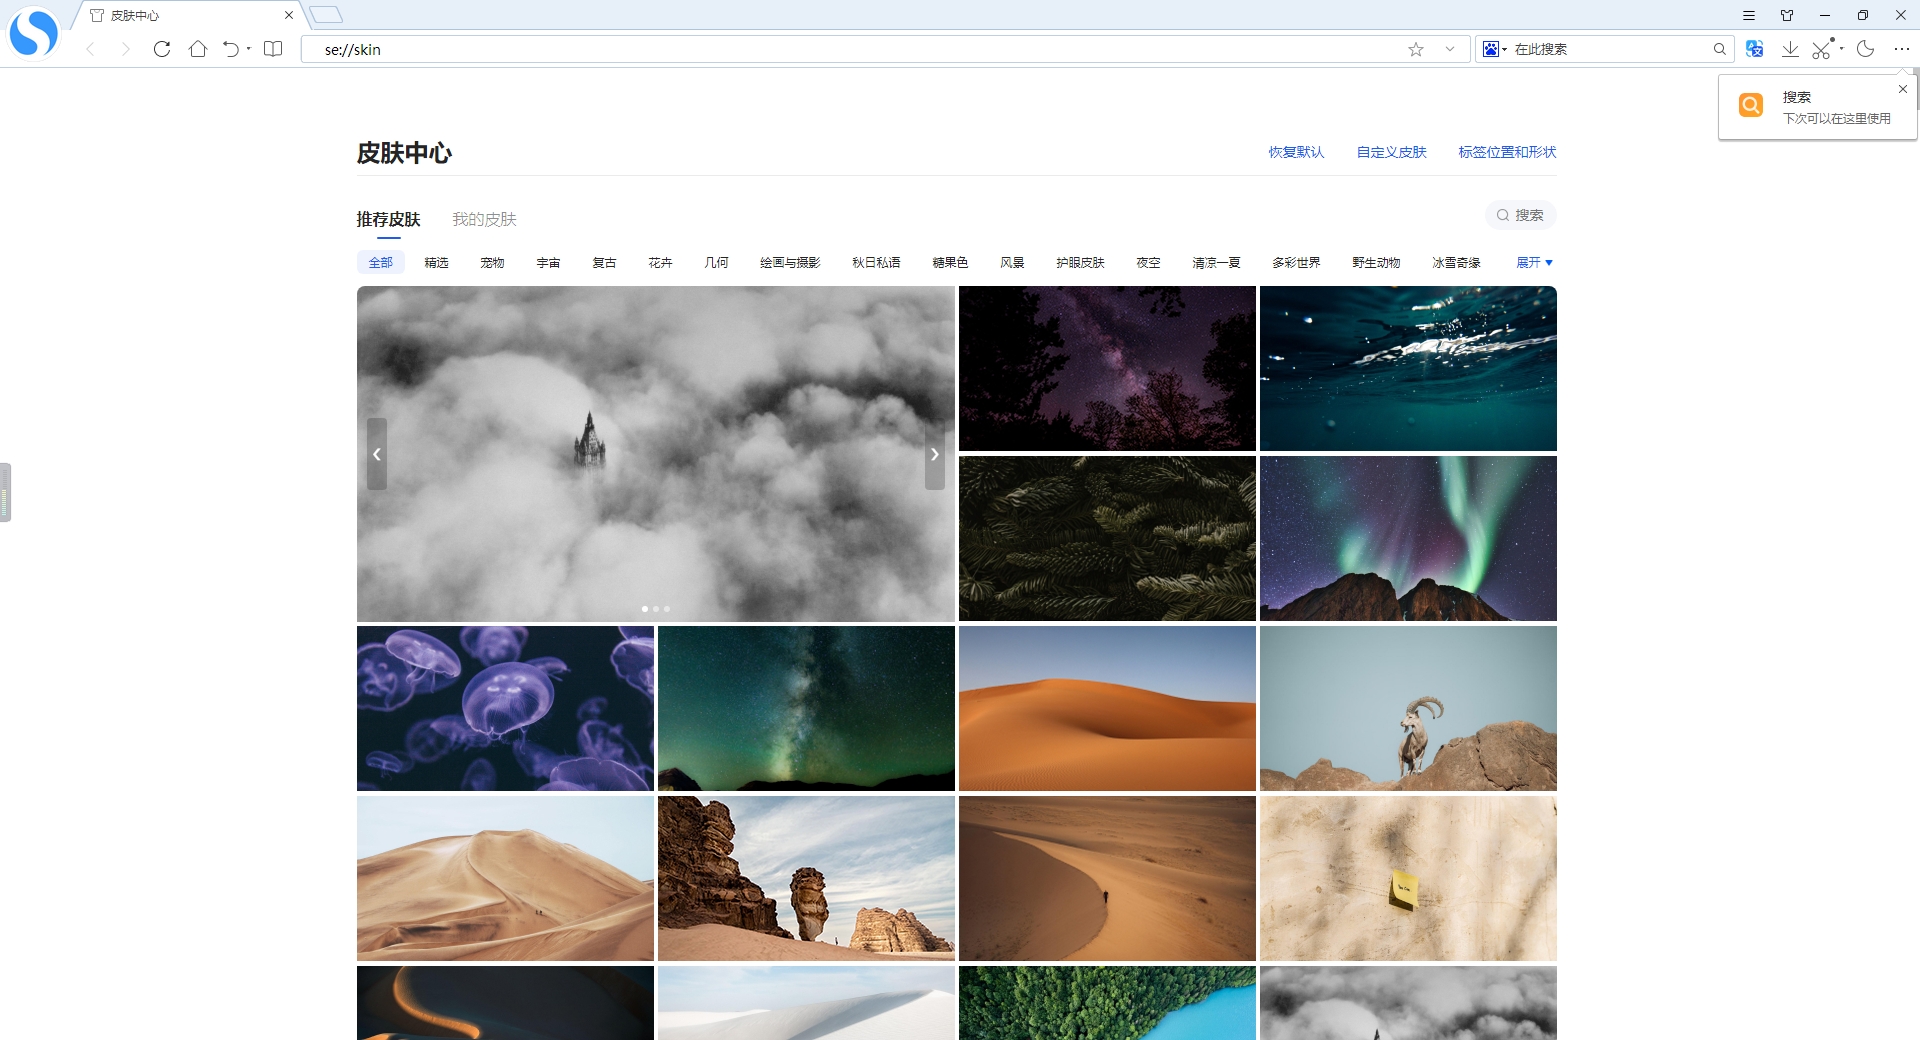Close the 搜索 tip popup
This screenshot has width=1920, height=1040.
tap(1903, 89)
